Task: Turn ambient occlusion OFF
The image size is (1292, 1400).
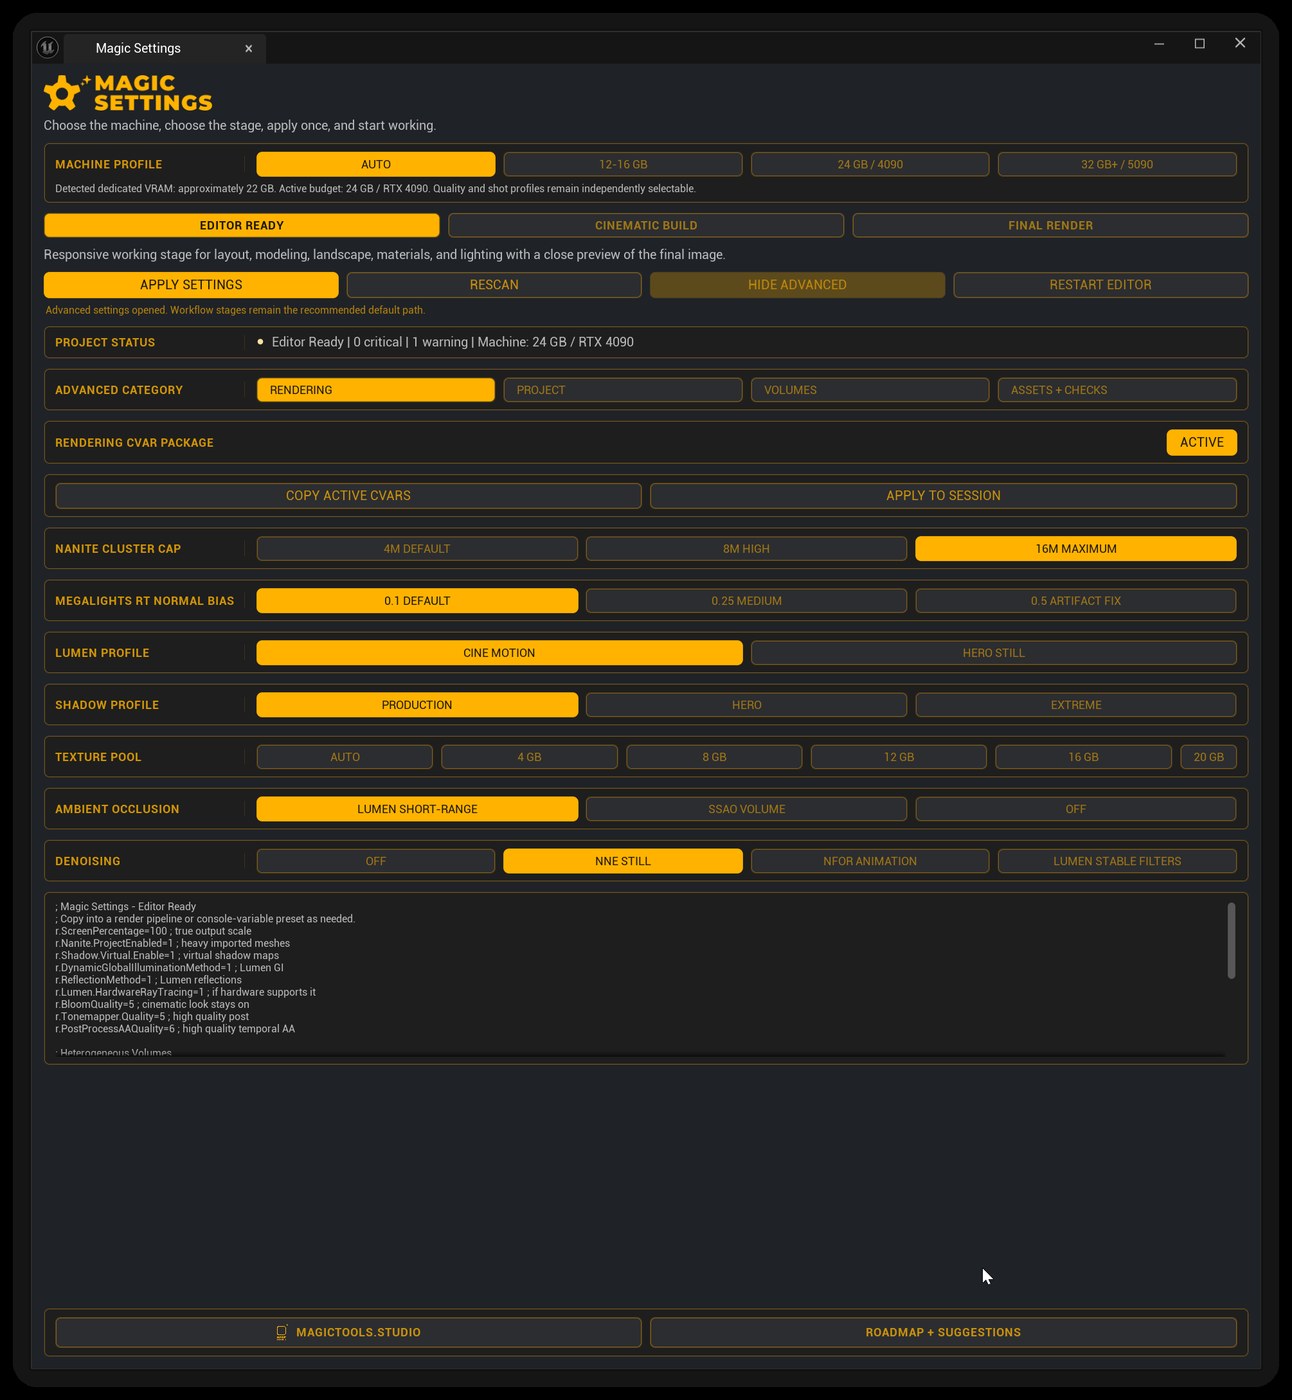Action: coord(1076,809)
